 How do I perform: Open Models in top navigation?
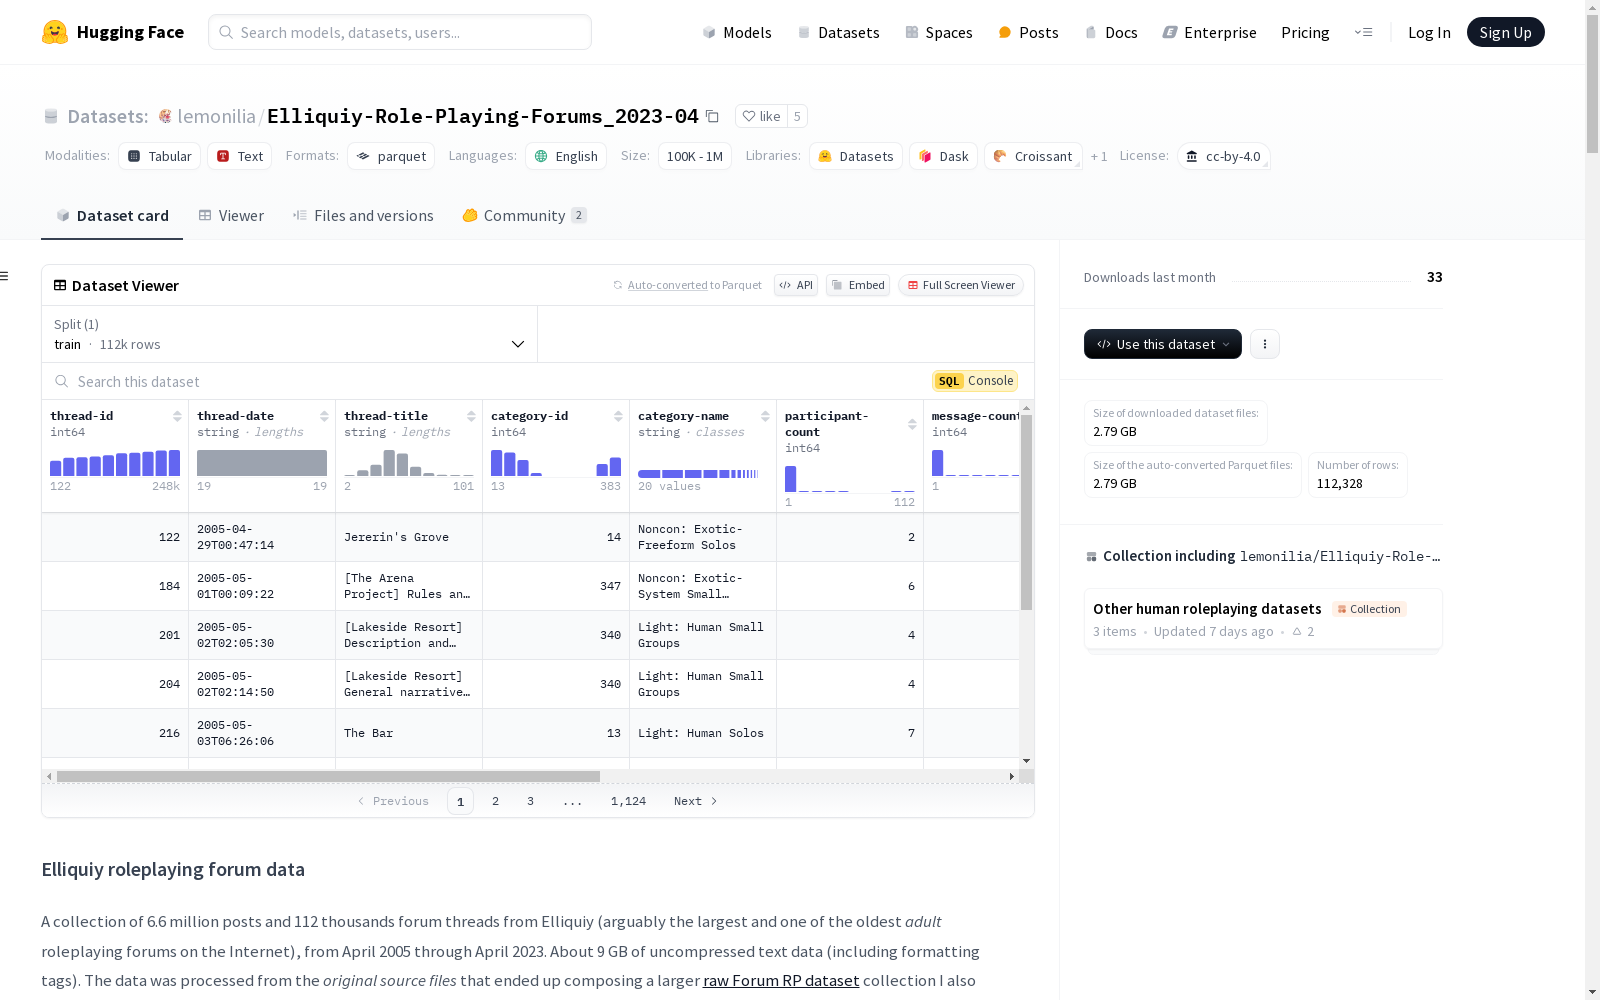[x=737, y=32]
